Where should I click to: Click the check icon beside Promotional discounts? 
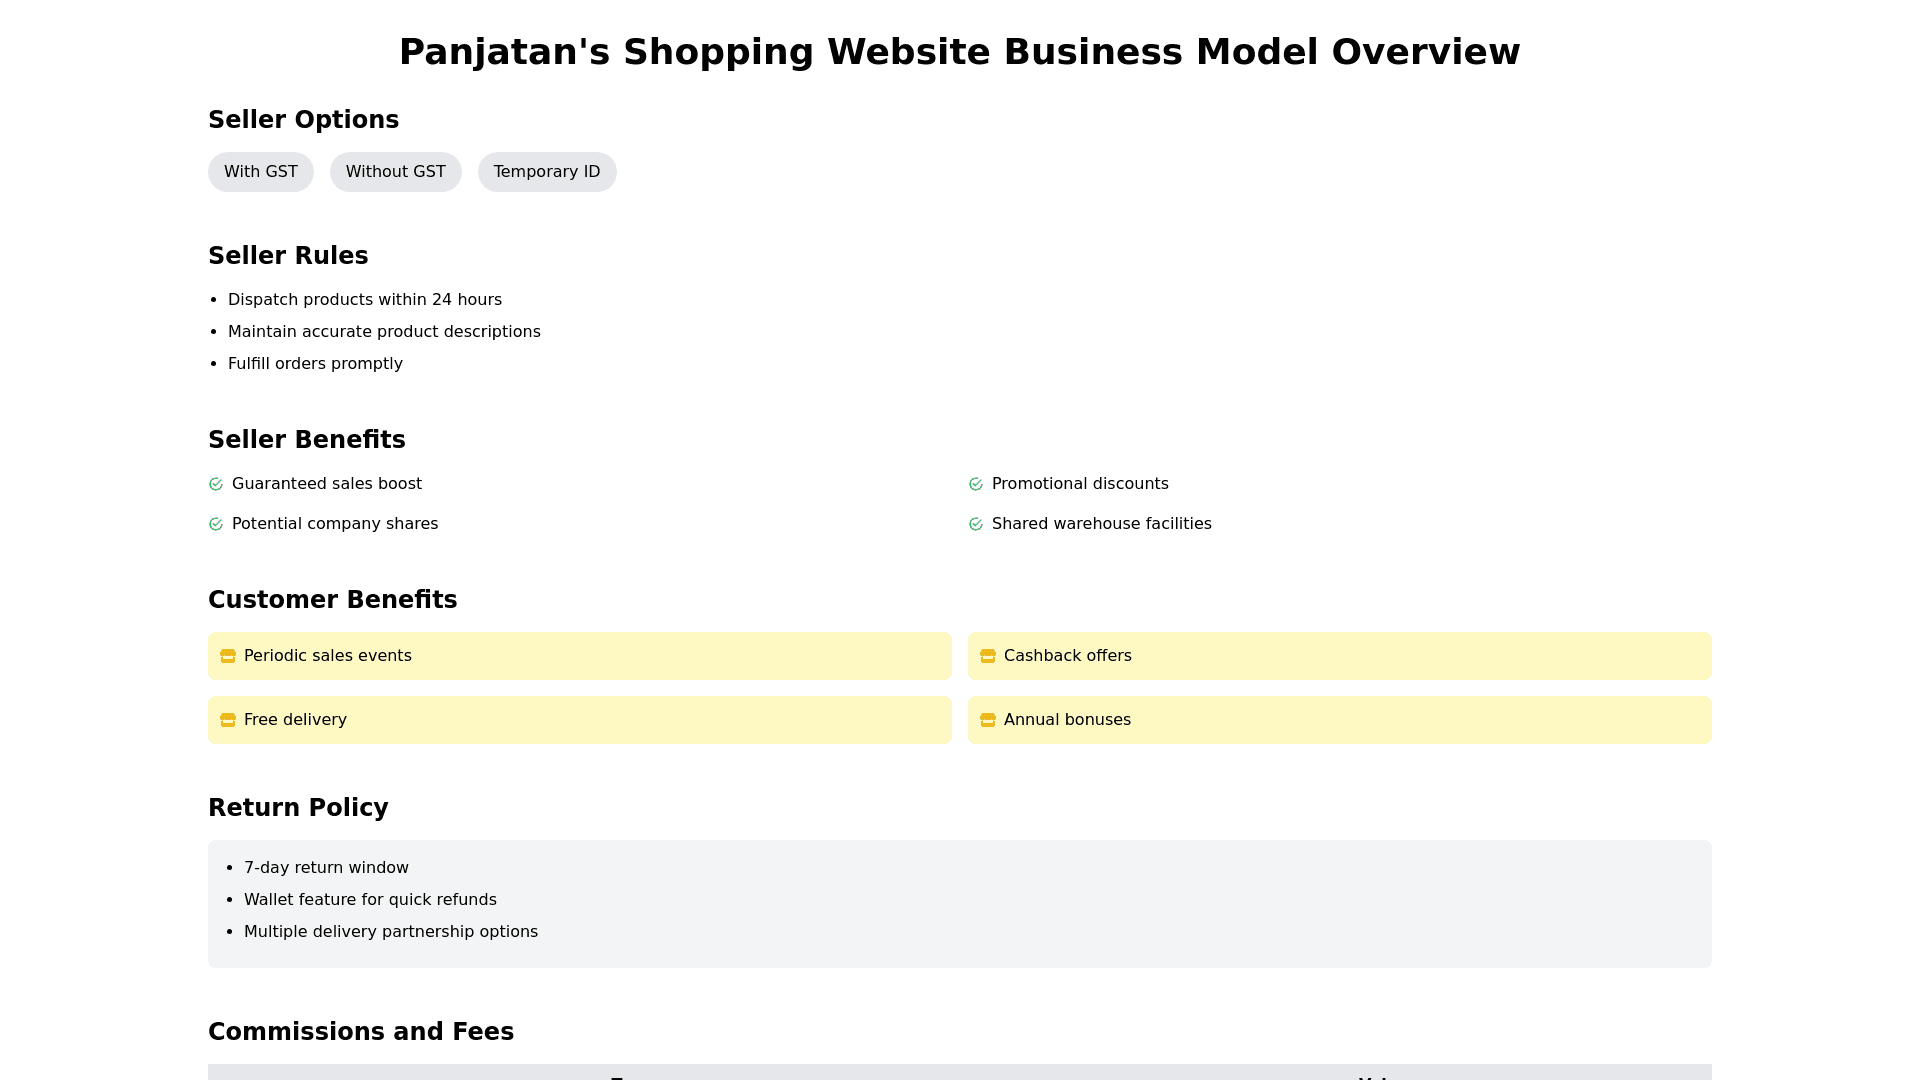click(976, 484)
